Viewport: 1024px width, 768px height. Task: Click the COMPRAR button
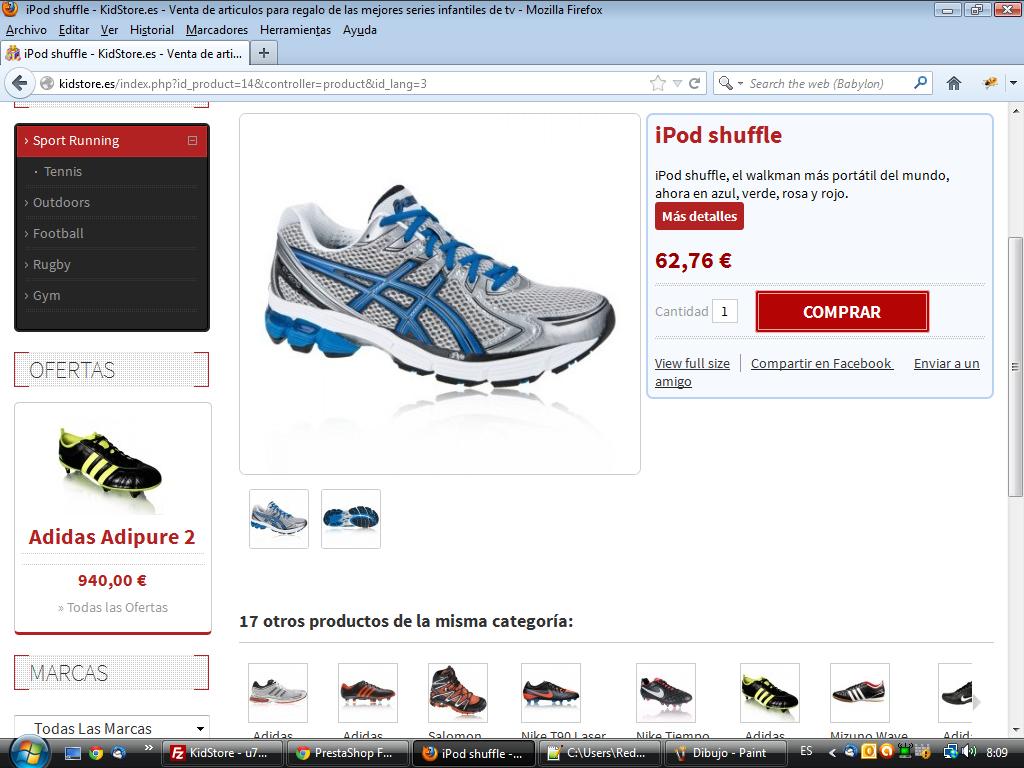pyautogui.click(x=842, y=312)
